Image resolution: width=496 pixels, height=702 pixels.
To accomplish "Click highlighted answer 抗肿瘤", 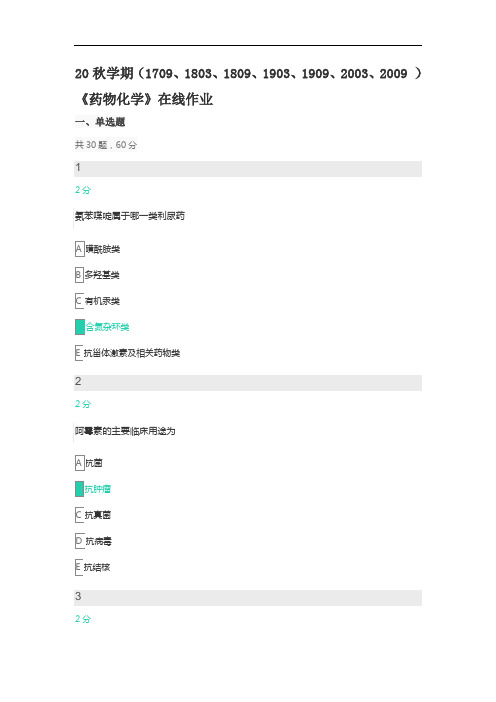I will [93, 489].
